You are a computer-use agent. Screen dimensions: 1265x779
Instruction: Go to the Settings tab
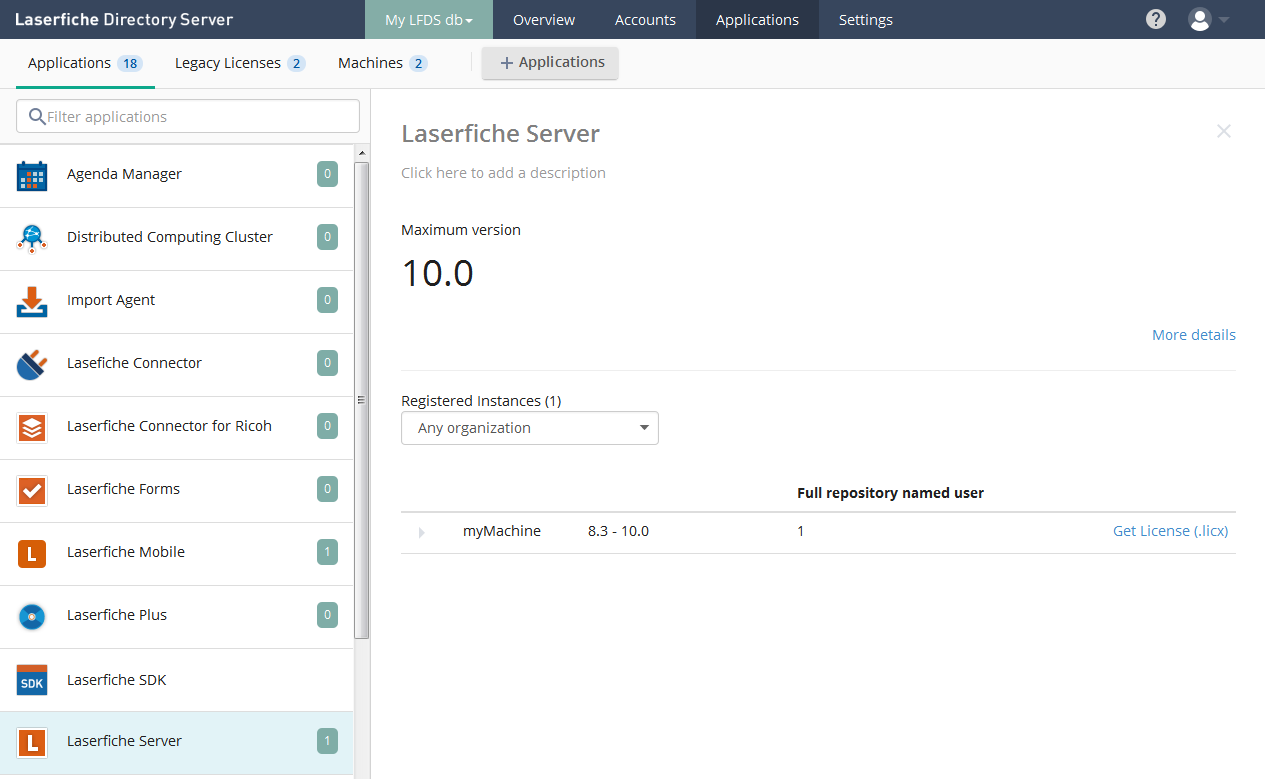[866, 20]
